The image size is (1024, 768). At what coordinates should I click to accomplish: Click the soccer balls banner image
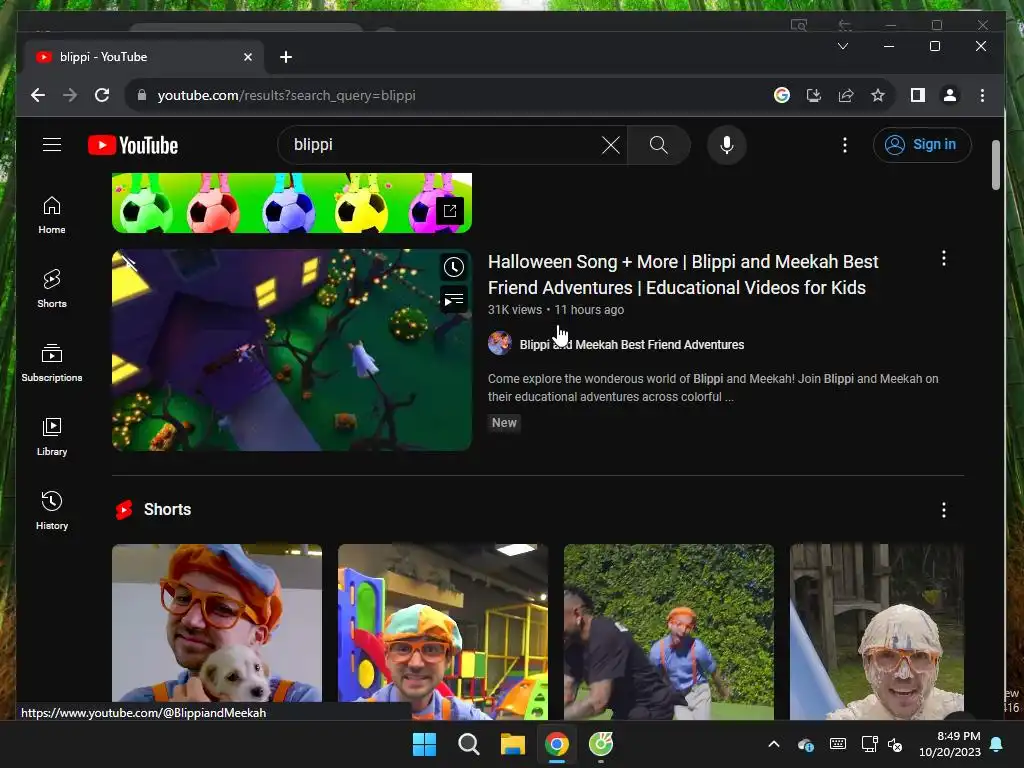(292, 203)
